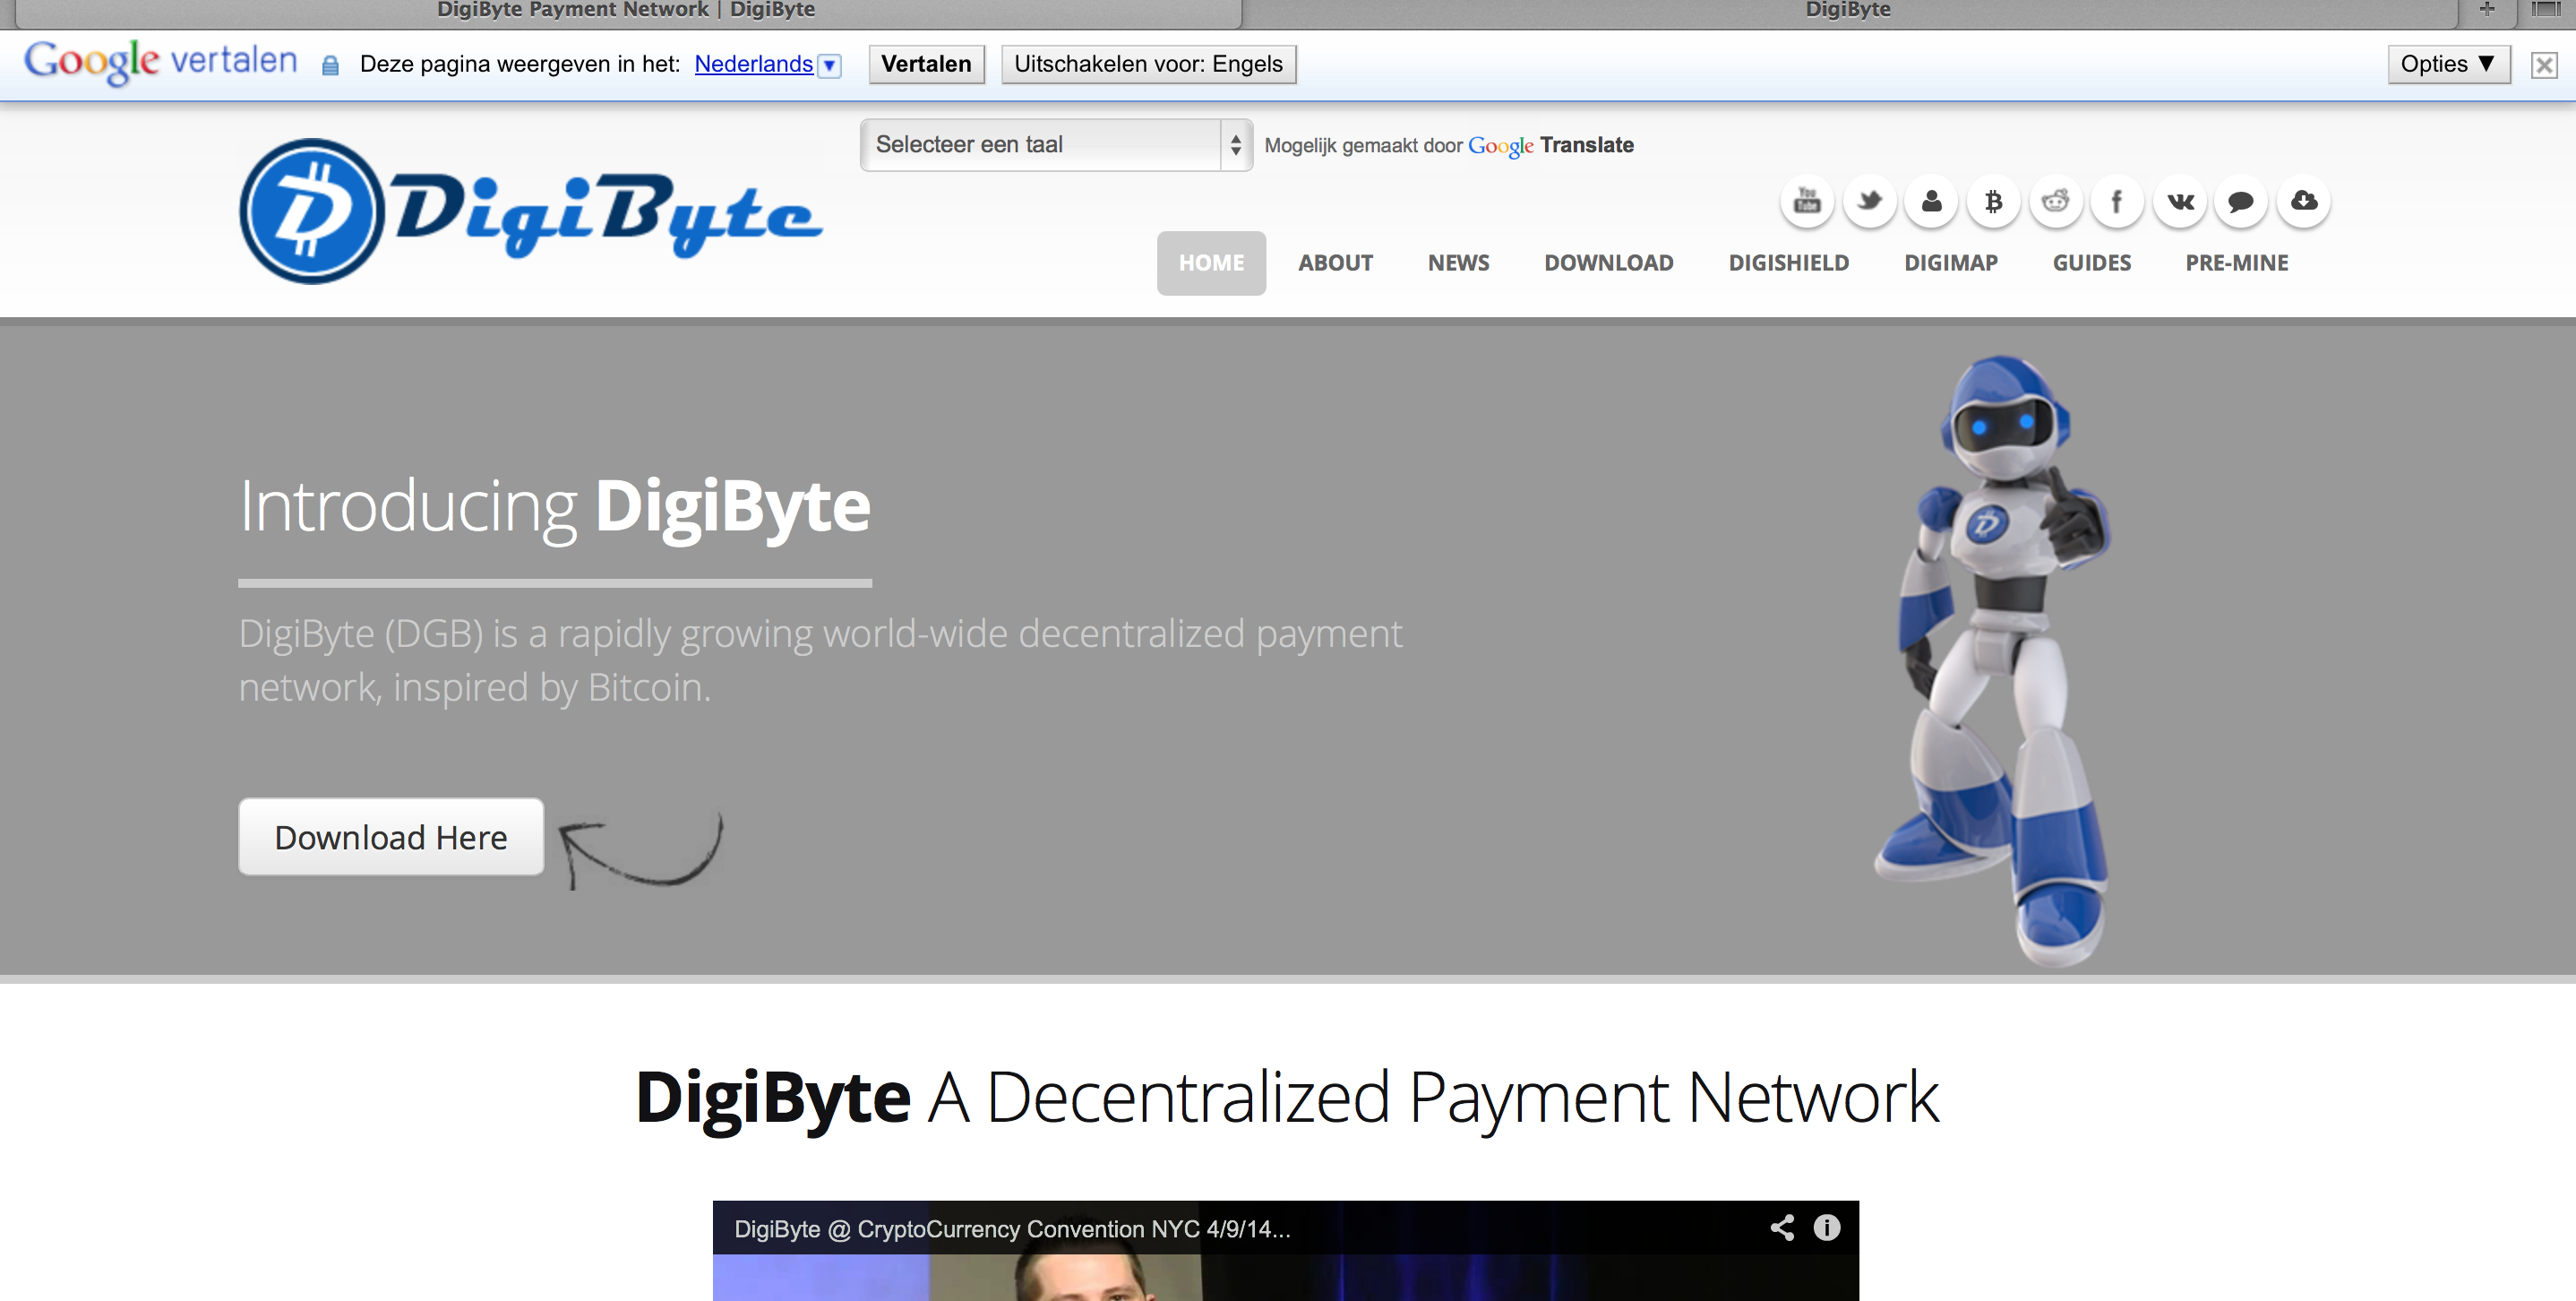The height and width of the screenshot is (1301, 2576).
Task: Open the DIGIMAP navigation item
Action: (x=1950, y=263)
